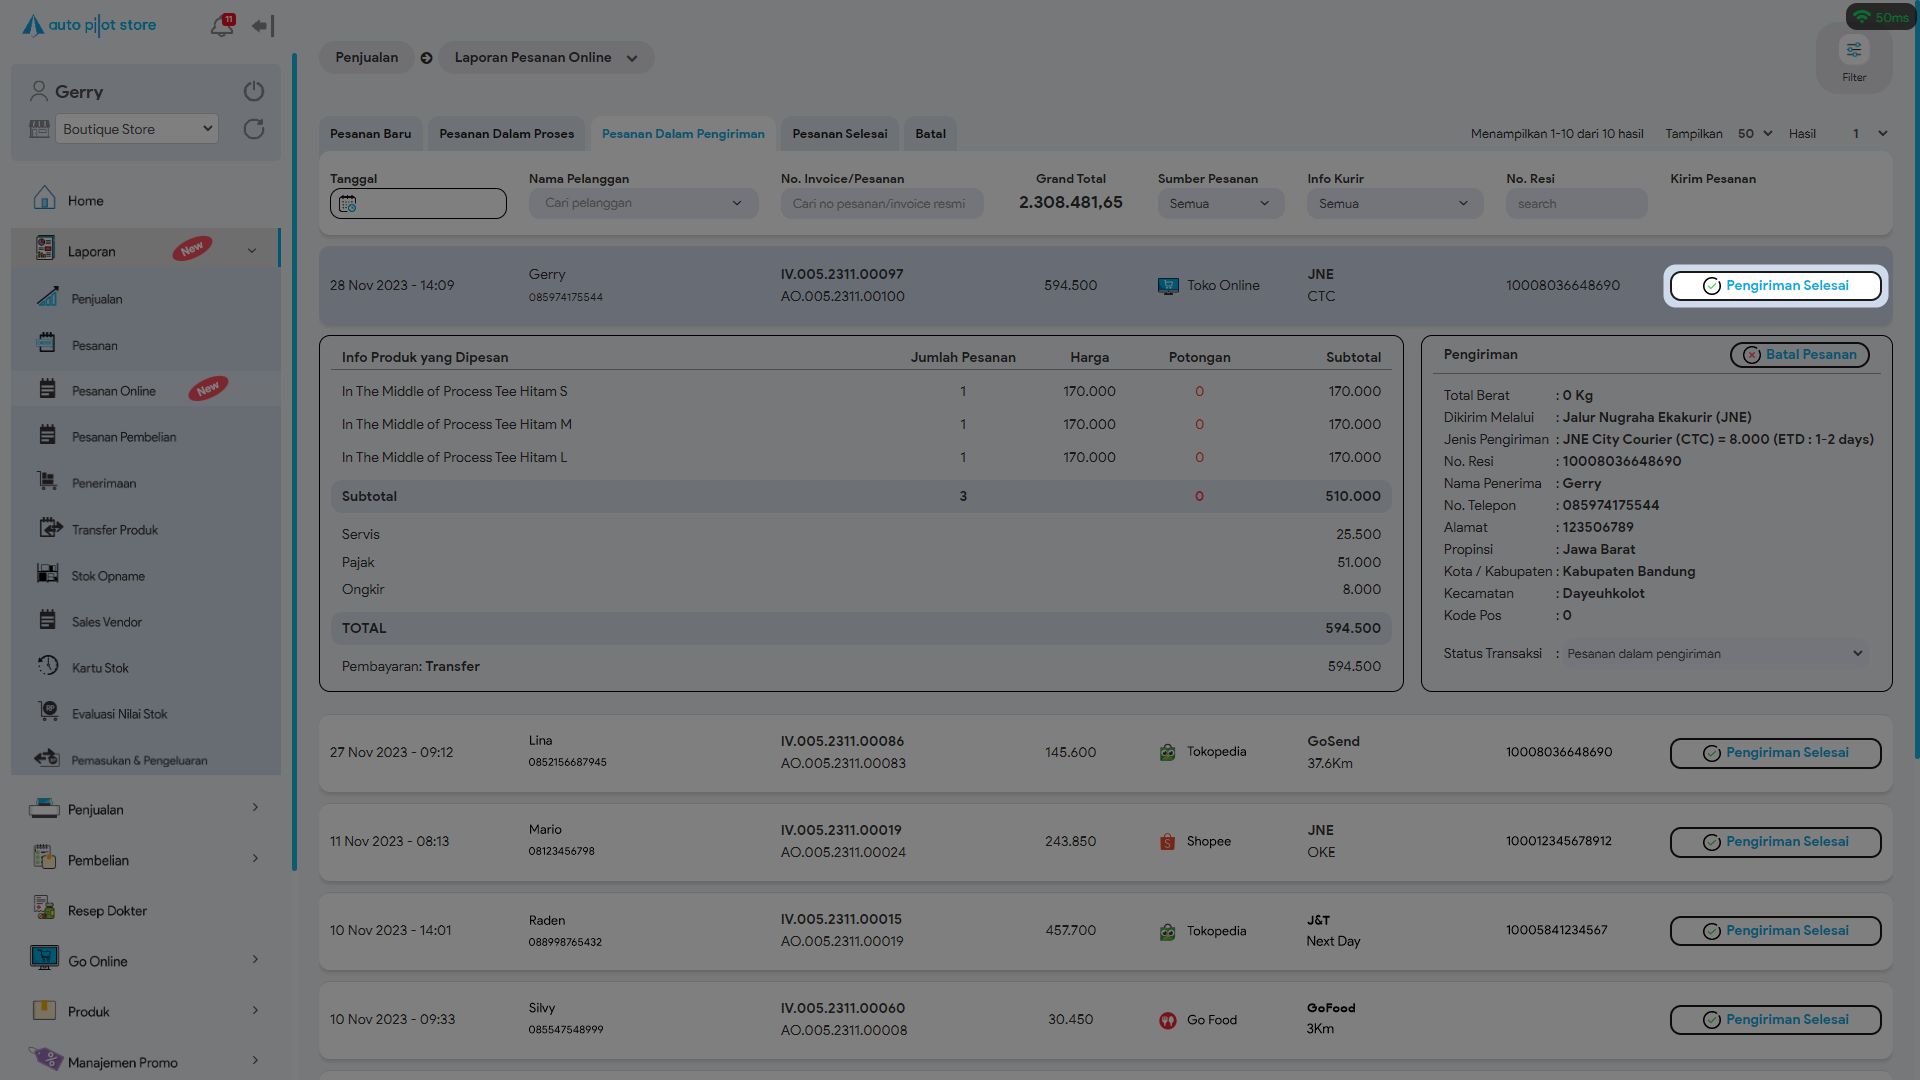The width and height of the screenshot is (1920, 1080).
Task: Click Batal Pesanan button
Action: click(1799, 355)
